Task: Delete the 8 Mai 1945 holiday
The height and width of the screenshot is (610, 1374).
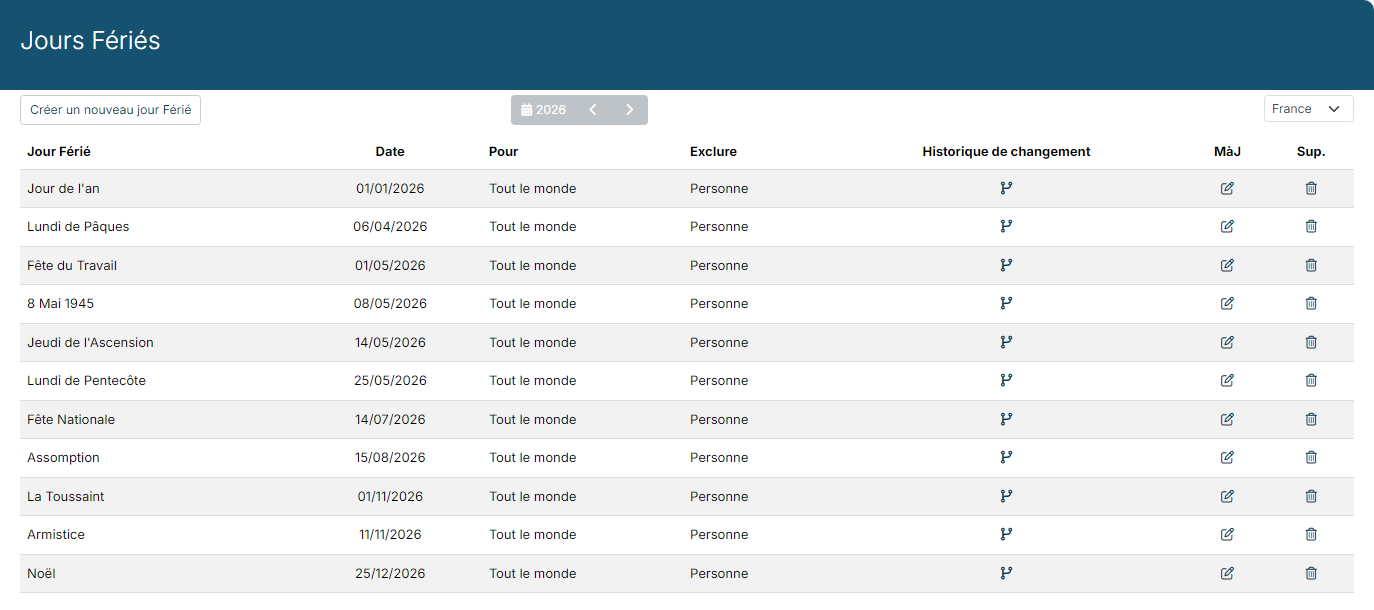Action: coord(1311,303)
